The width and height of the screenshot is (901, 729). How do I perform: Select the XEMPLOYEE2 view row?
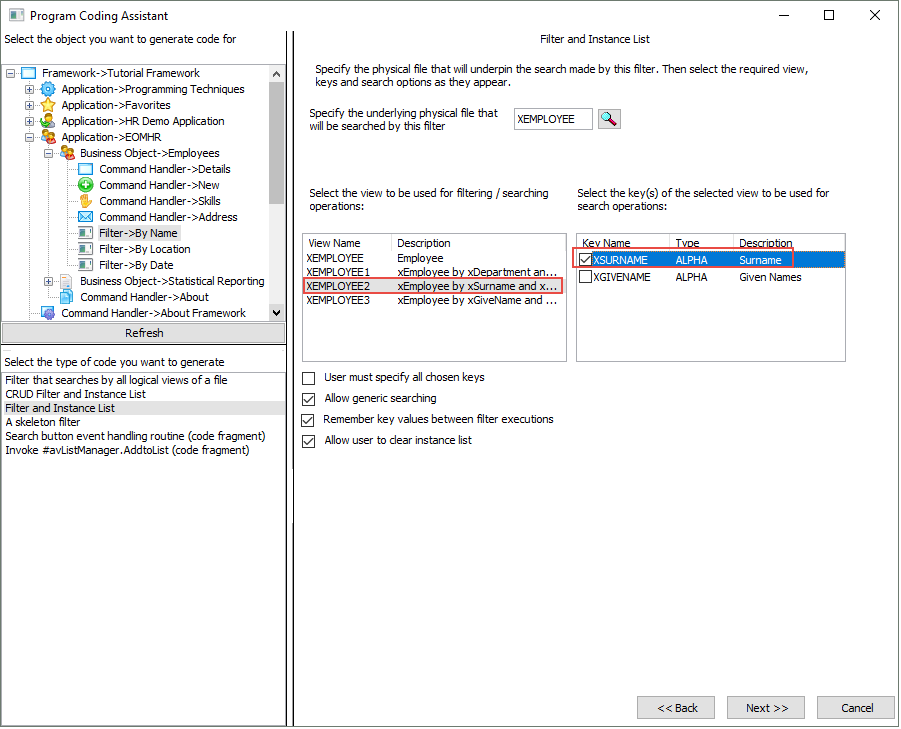pyautogui.click(x=433, y=286)
